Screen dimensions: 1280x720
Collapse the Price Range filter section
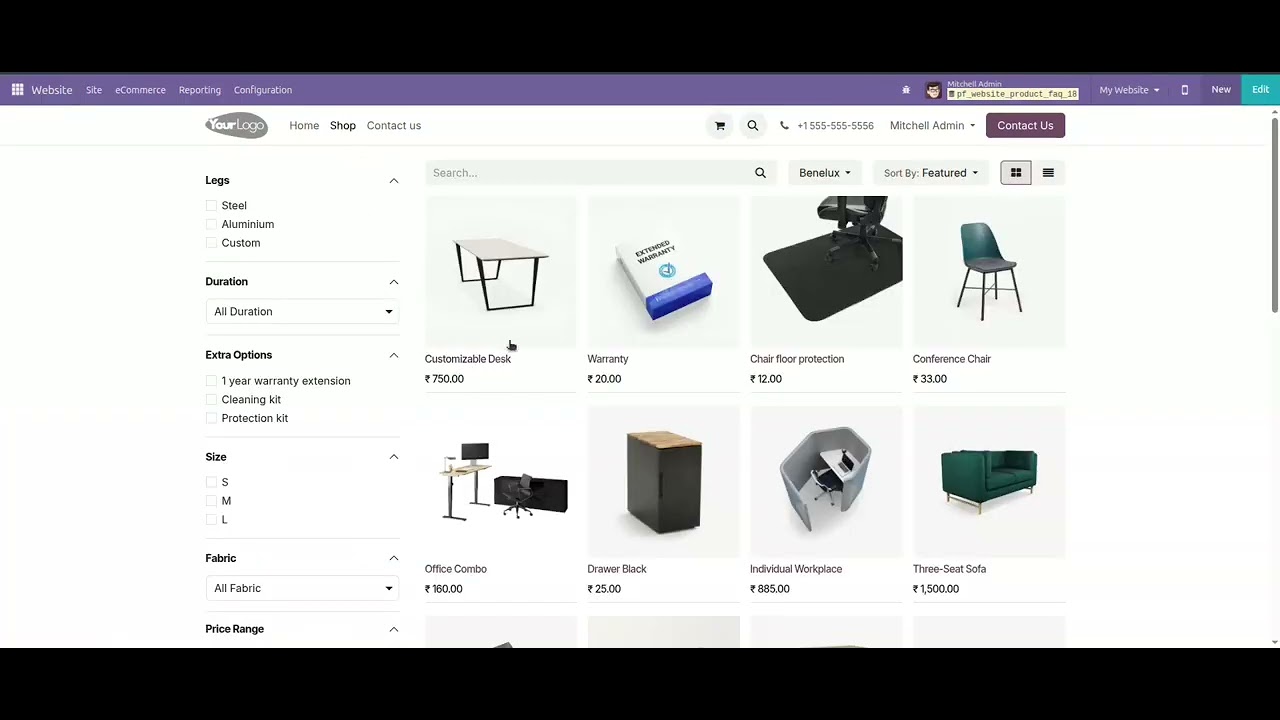point(394,629)
